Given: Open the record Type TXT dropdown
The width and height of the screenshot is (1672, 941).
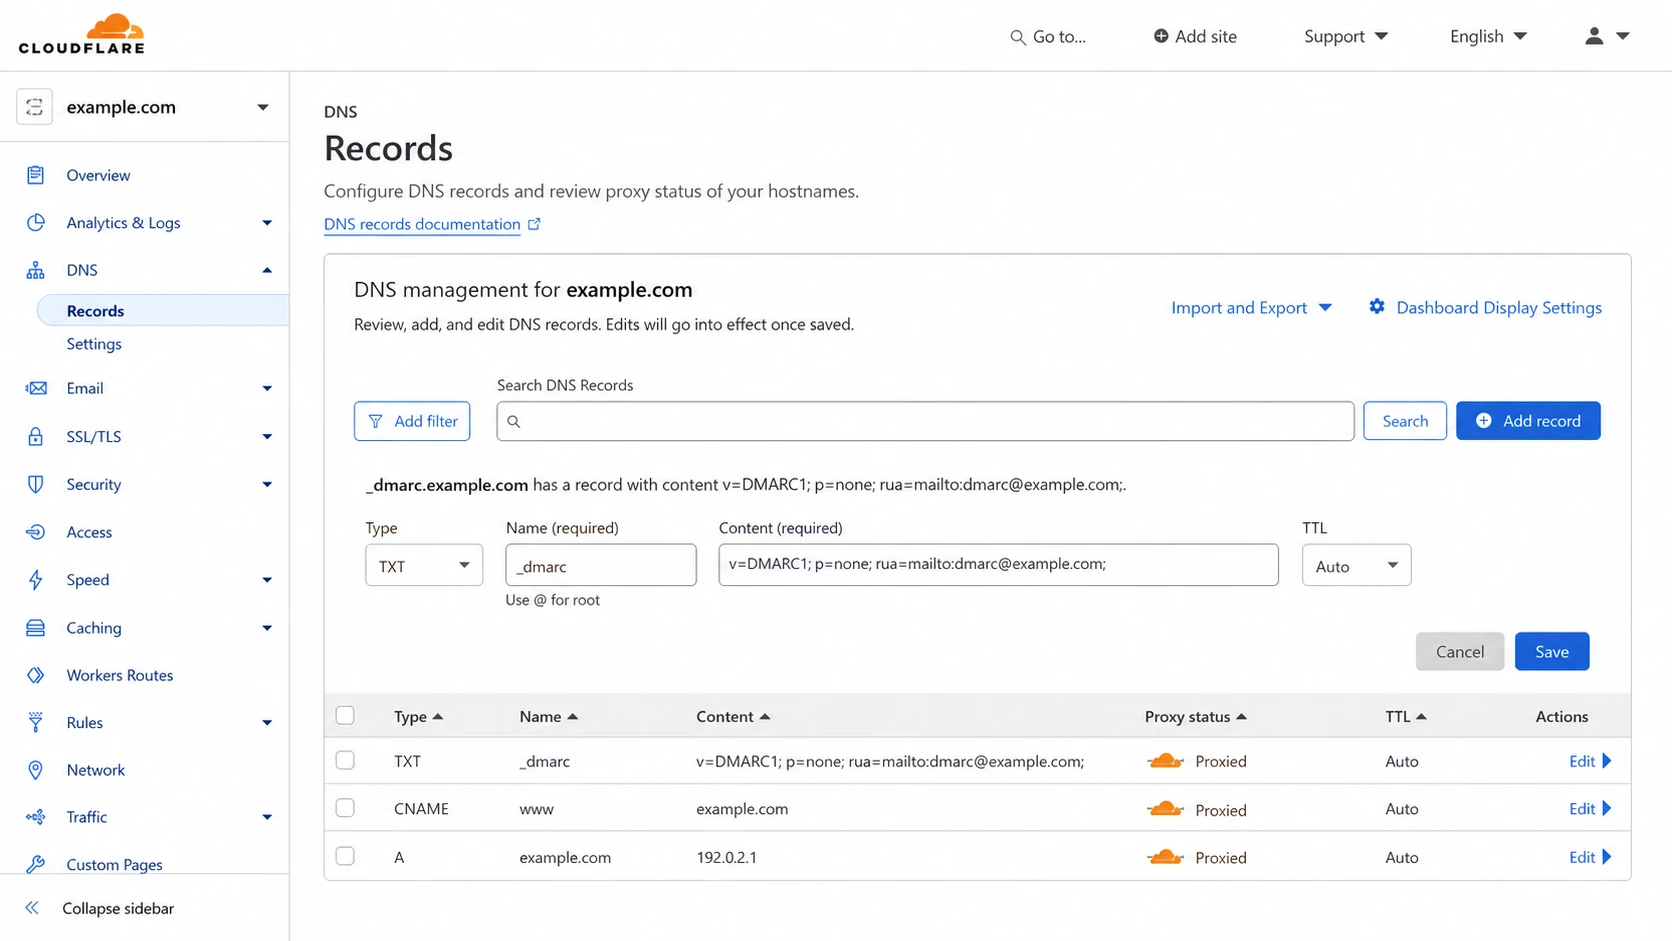Looking at the screenshot, I should point(424,565).
